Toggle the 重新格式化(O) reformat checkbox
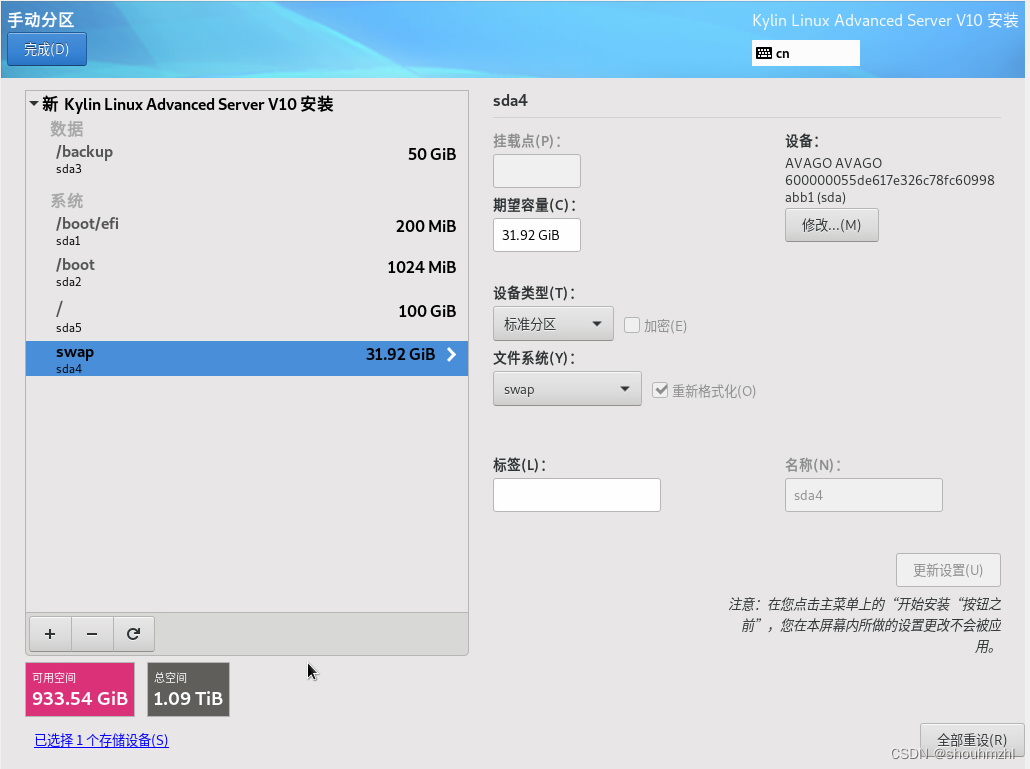This screenshot has width=1030, height=769. pos(660,390)
